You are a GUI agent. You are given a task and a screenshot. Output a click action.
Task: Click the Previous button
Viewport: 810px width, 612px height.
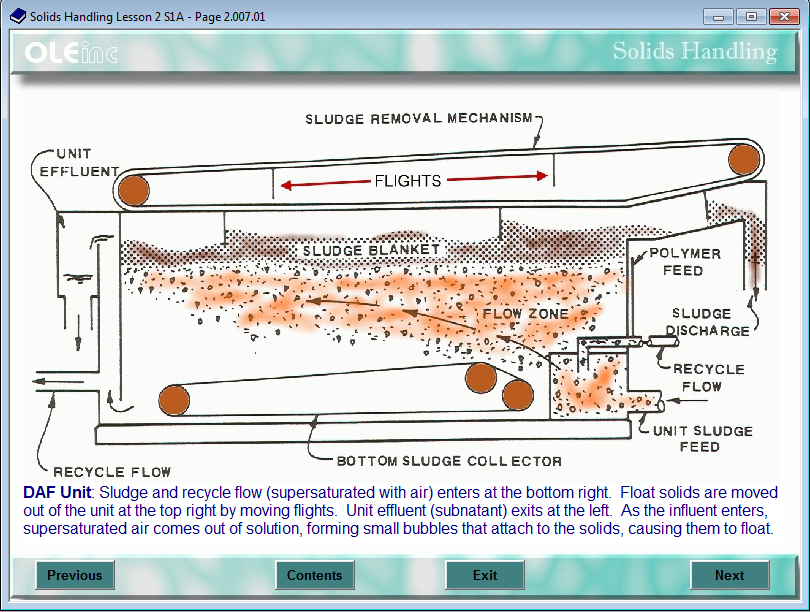pyautogui.click(x=75, y=575)
